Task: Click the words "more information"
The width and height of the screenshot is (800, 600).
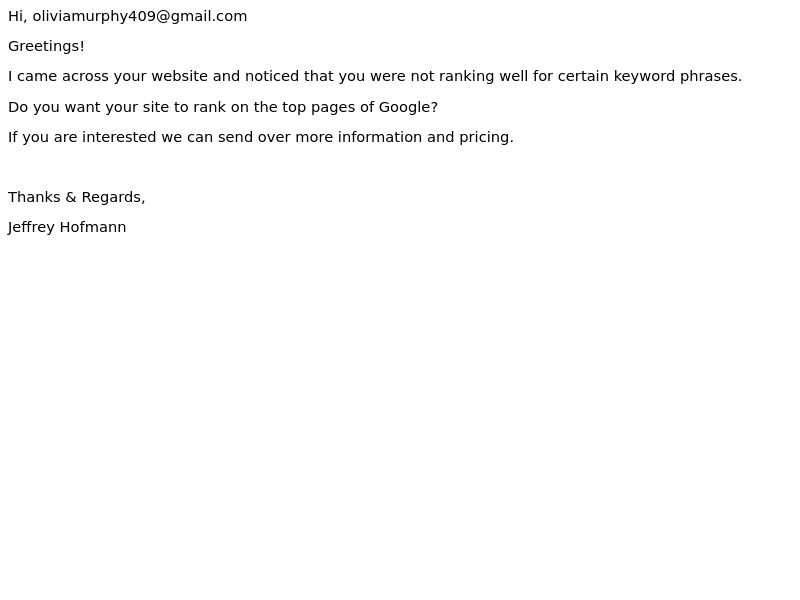Action: click(x=359, y=137)
